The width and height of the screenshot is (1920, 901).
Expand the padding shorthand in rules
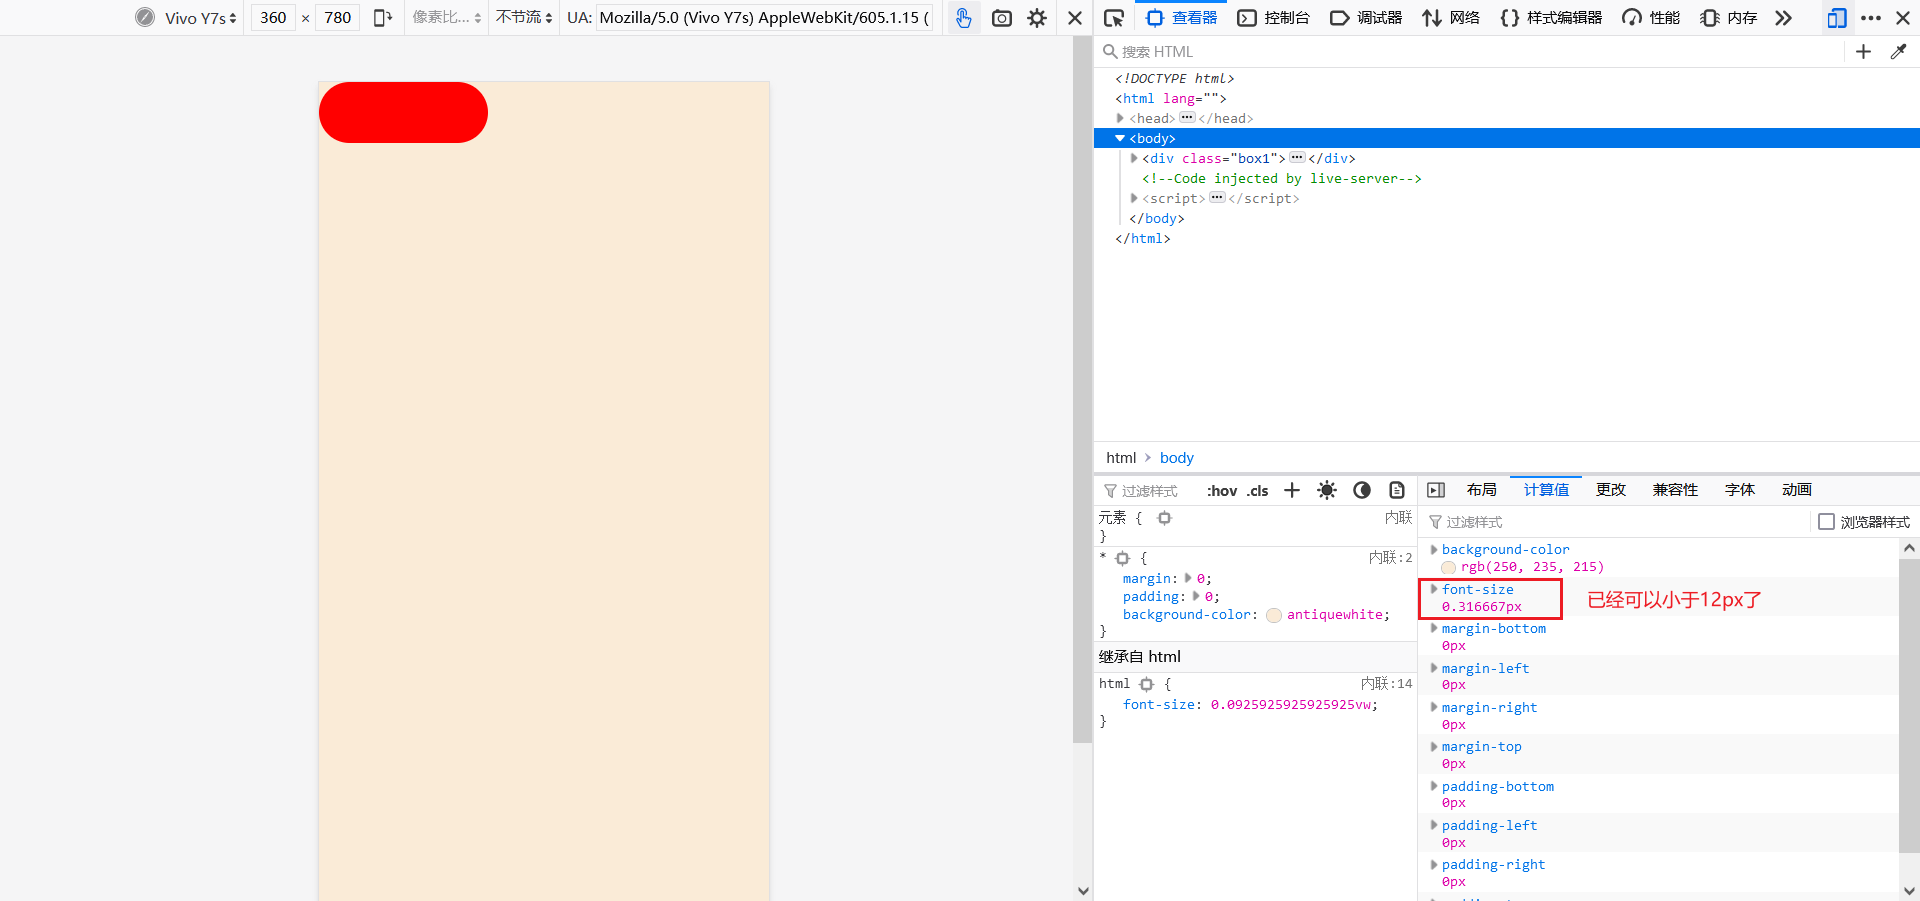(x=1196, y=597)
